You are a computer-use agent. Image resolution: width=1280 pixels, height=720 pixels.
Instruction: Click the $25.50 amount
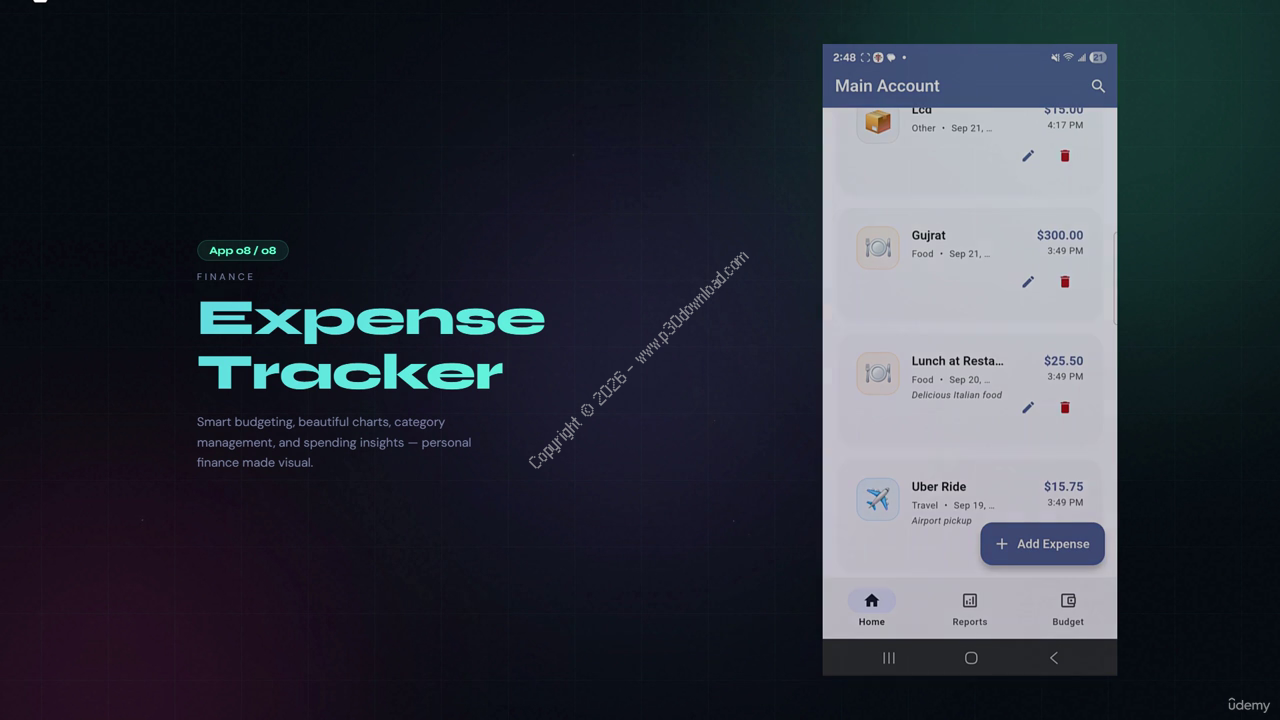pyautogui.click(x=1063, y=361)
